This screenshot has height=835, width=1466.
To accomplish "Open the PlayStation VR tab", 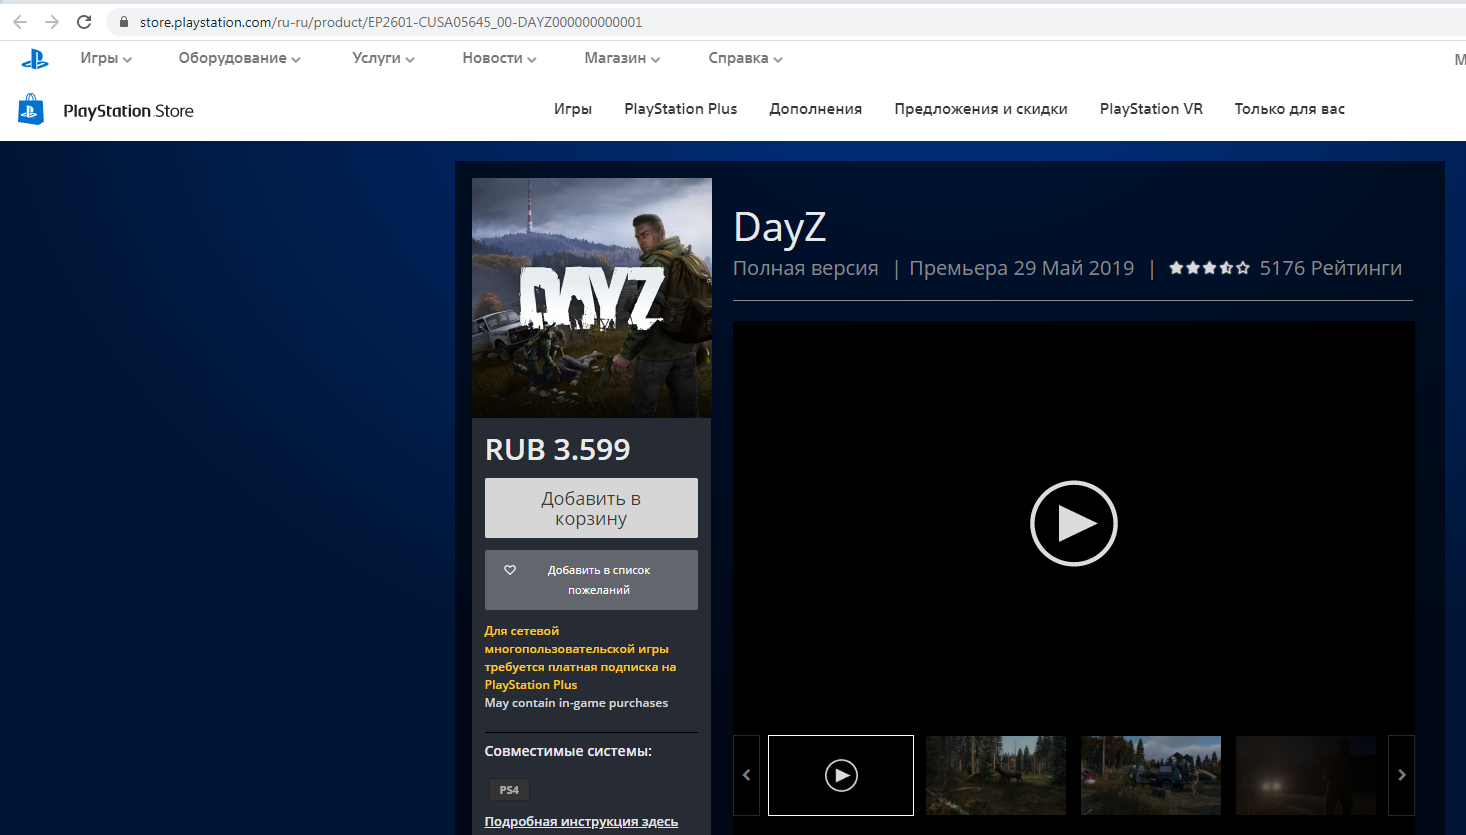I will tap(1151, 109).
